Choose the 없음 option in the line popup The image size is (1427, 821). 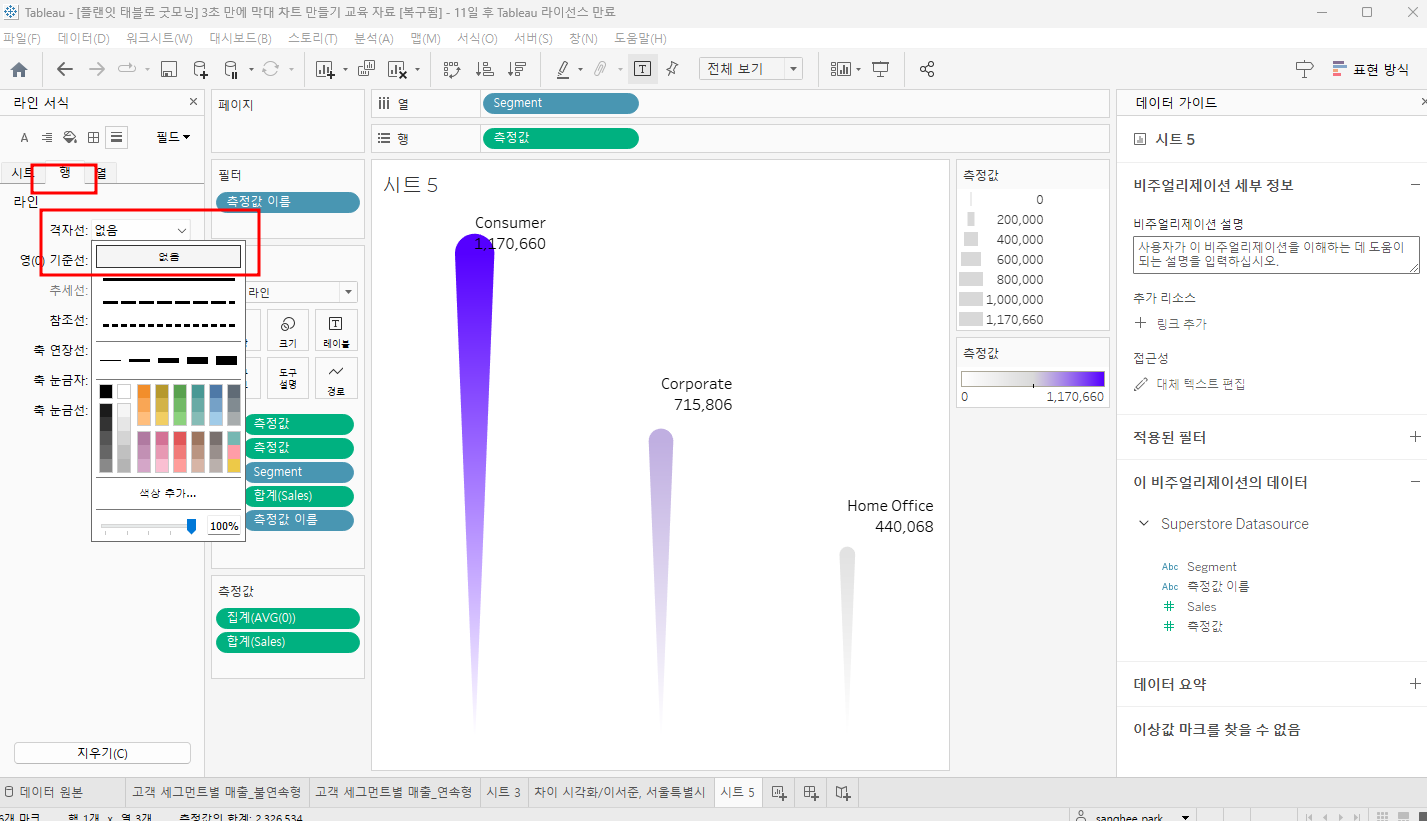click(168, 257)
